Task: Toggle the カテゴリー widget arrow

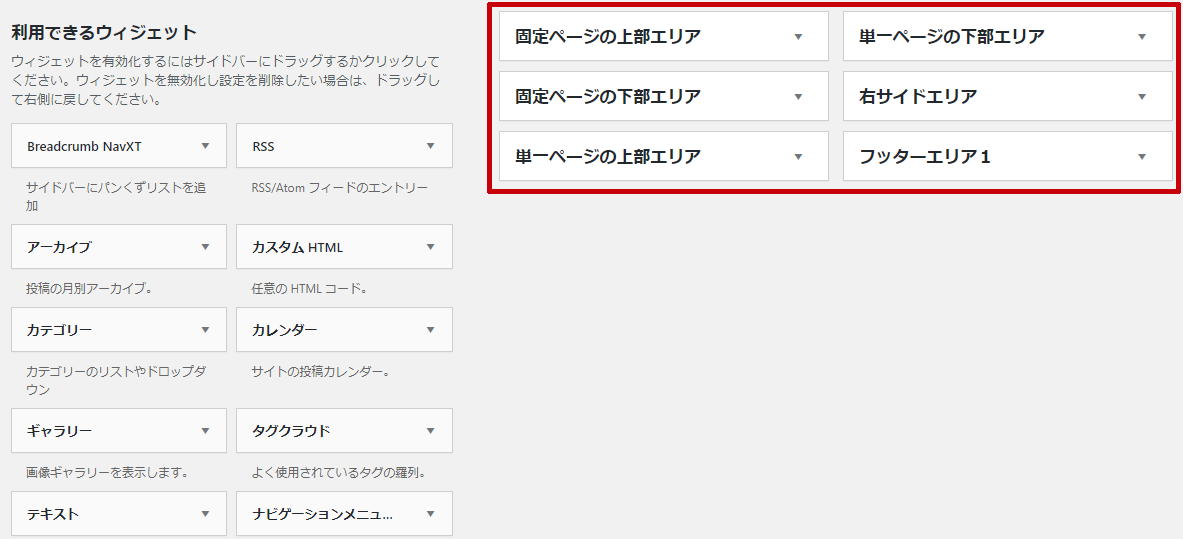Action: click(x=205, y=330)
